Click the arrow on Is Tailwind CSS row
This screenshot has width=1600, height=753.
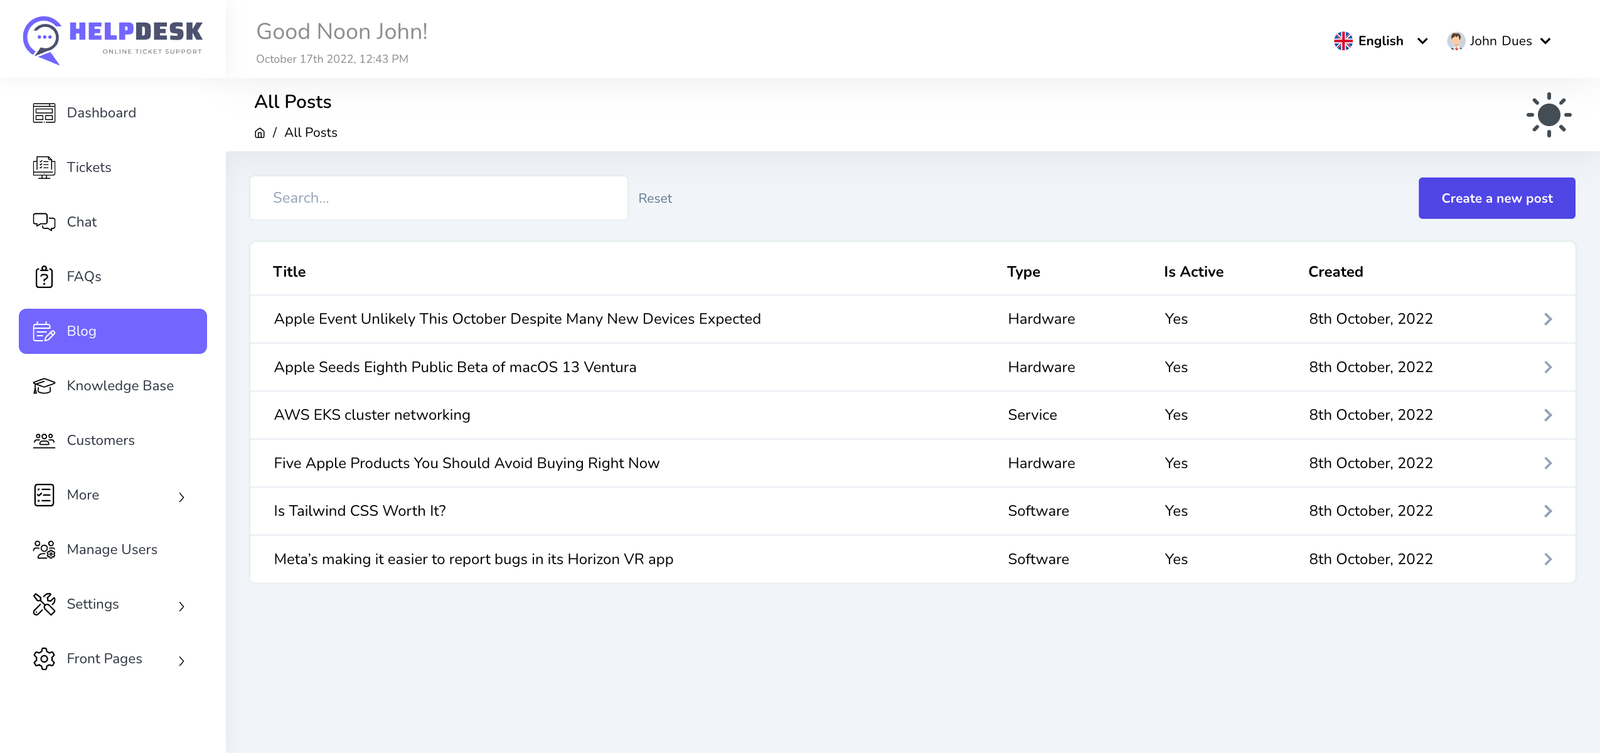pos(1547,511)
